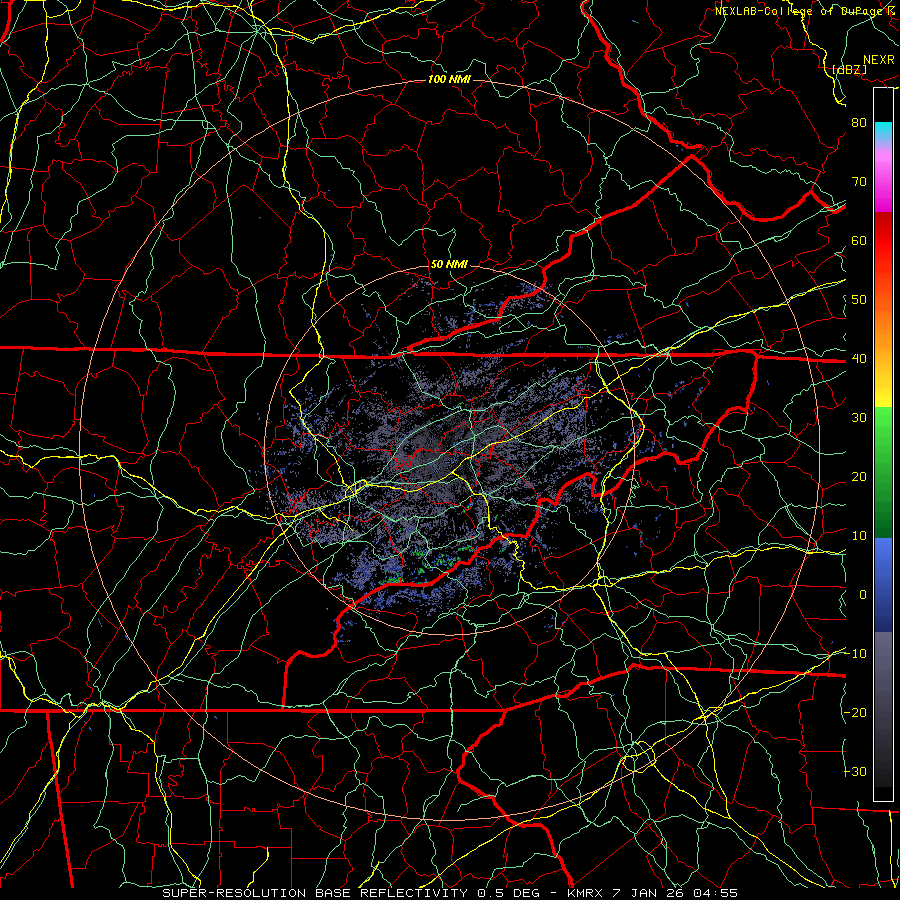Click the 40 dBZ scale value
Viewport: 900px width, 900px height.
point(859,359)
